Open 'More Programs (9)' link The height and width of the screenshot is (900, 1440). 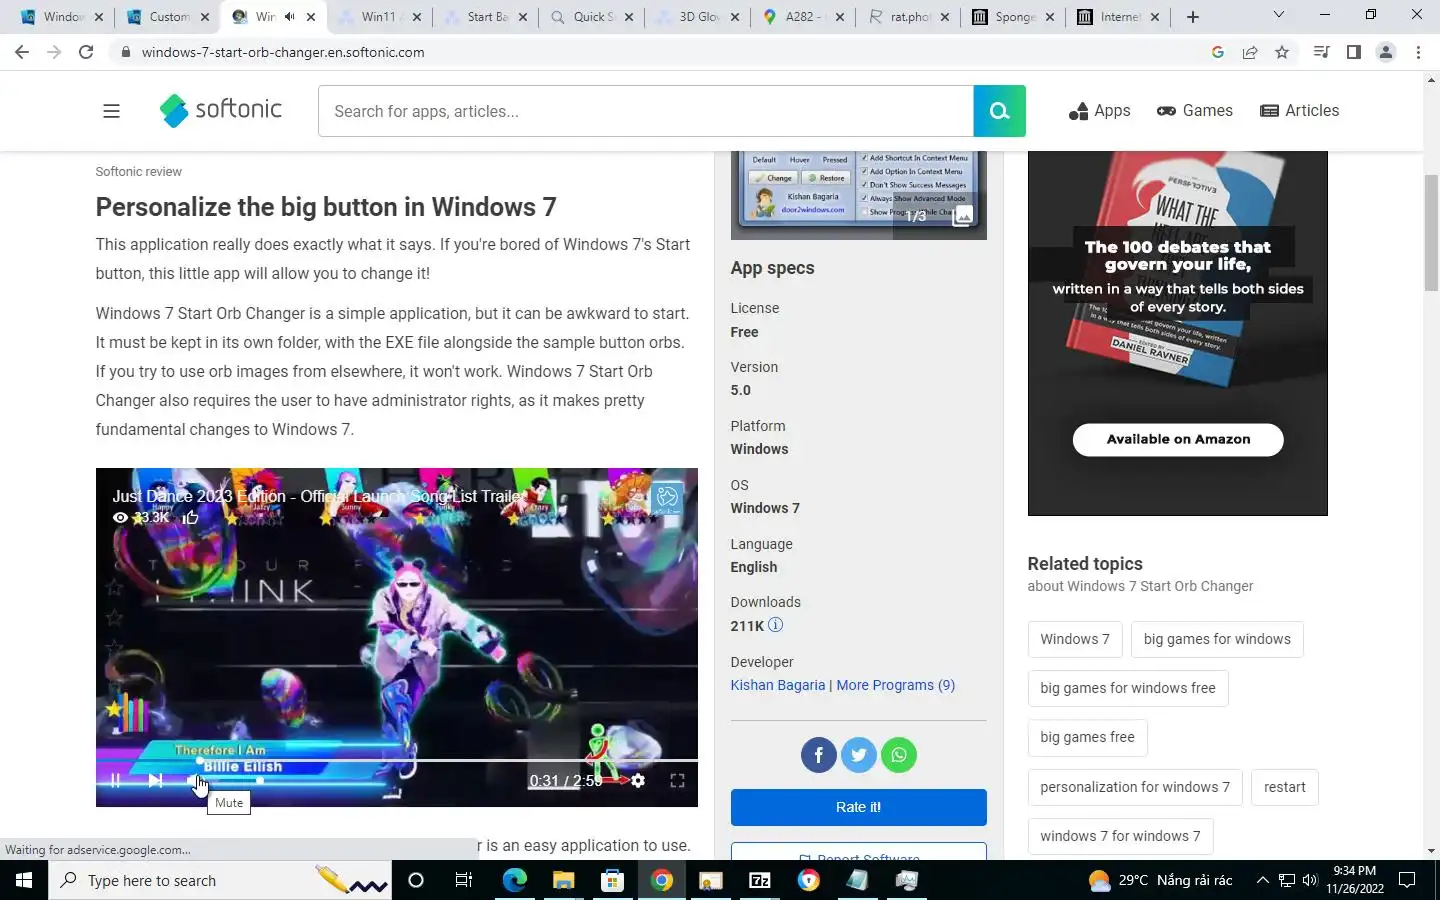[x=896, y=685]
